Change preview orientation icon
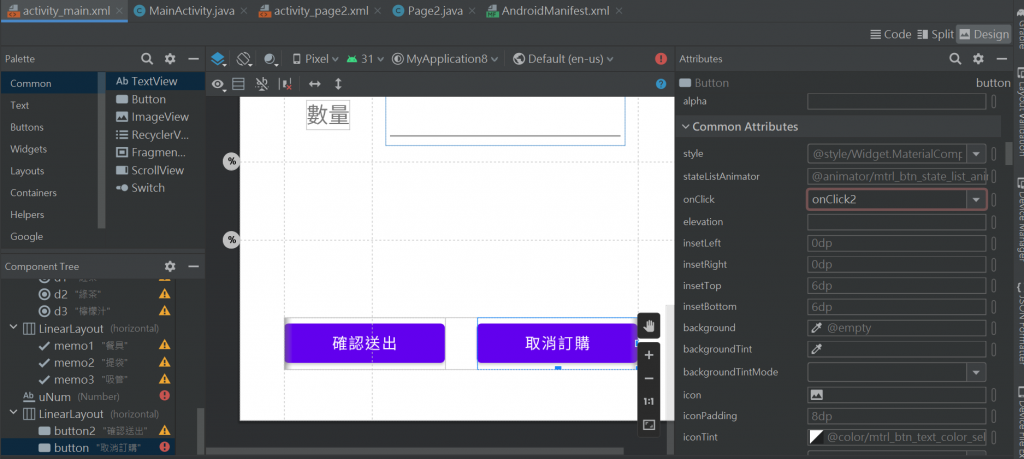 tap(244, 59)
